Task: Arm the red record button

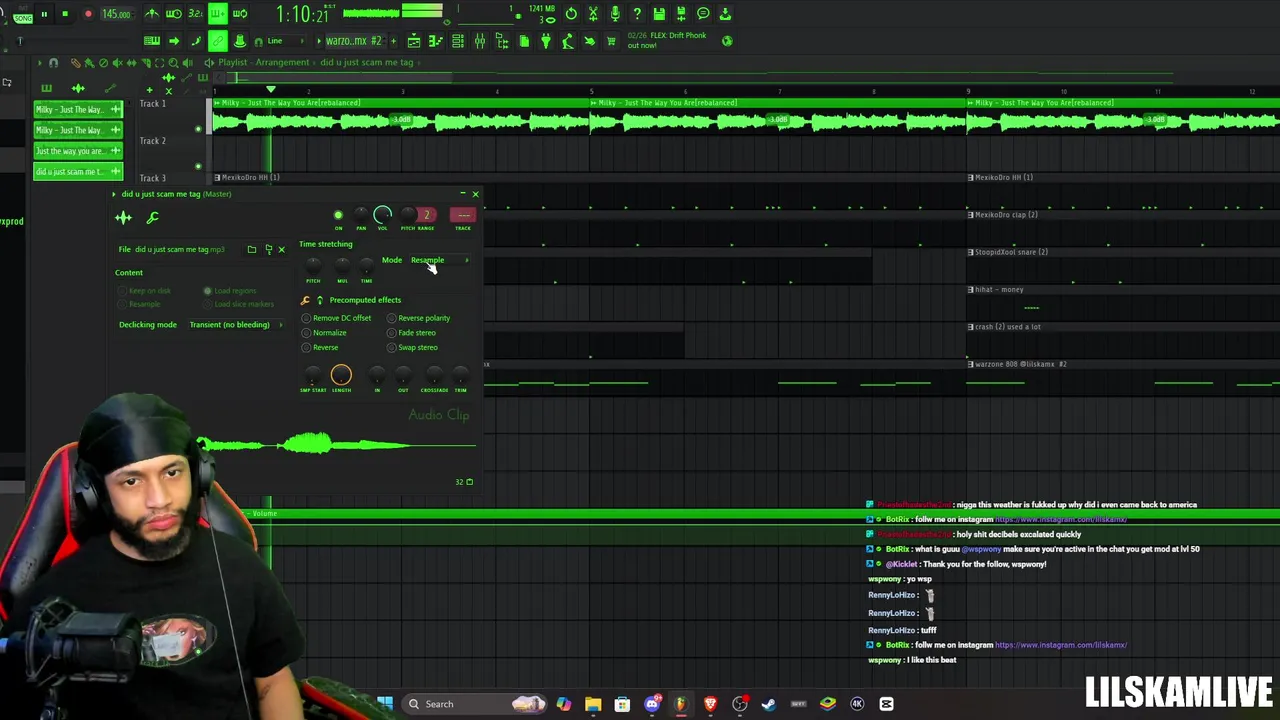Action: 88,14
